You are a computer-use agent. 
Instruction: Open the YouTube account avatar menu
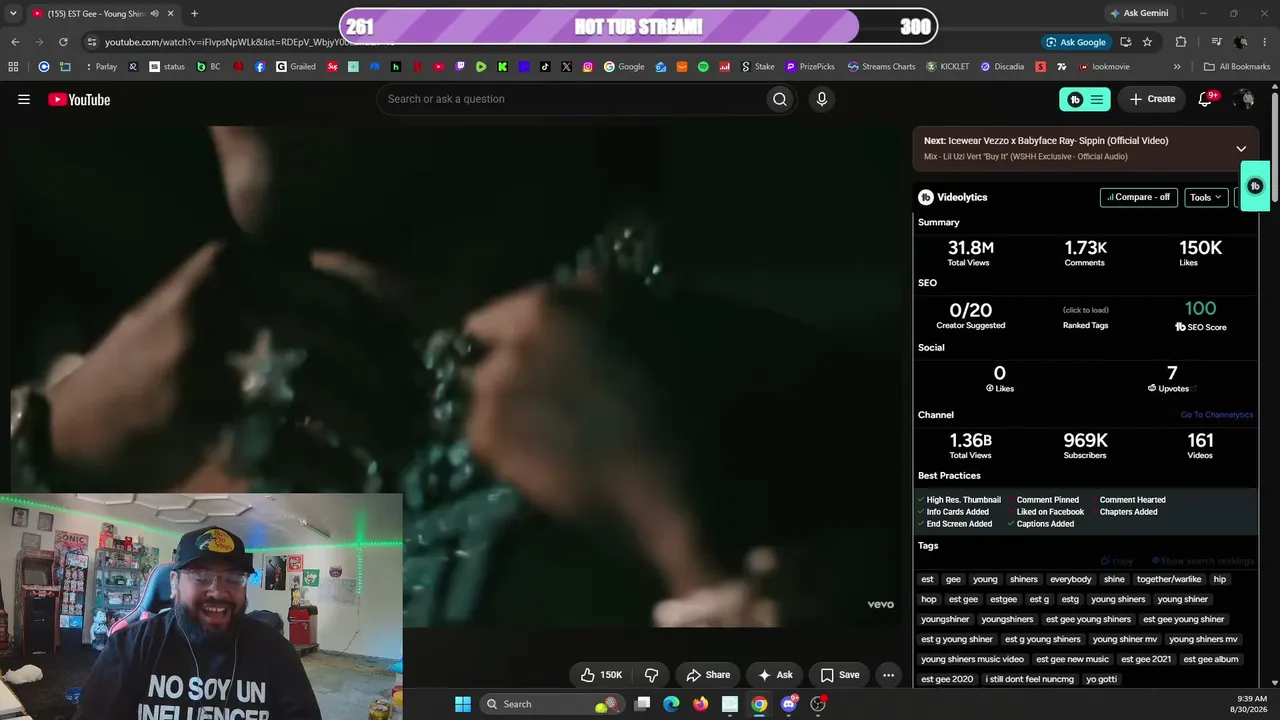(1244, 99)
